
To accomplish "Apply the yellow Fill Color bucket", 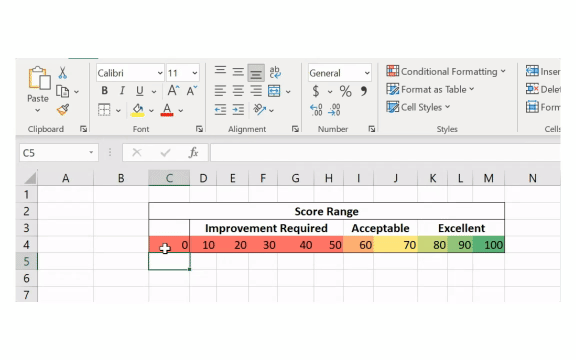I will tap(138, 110).
